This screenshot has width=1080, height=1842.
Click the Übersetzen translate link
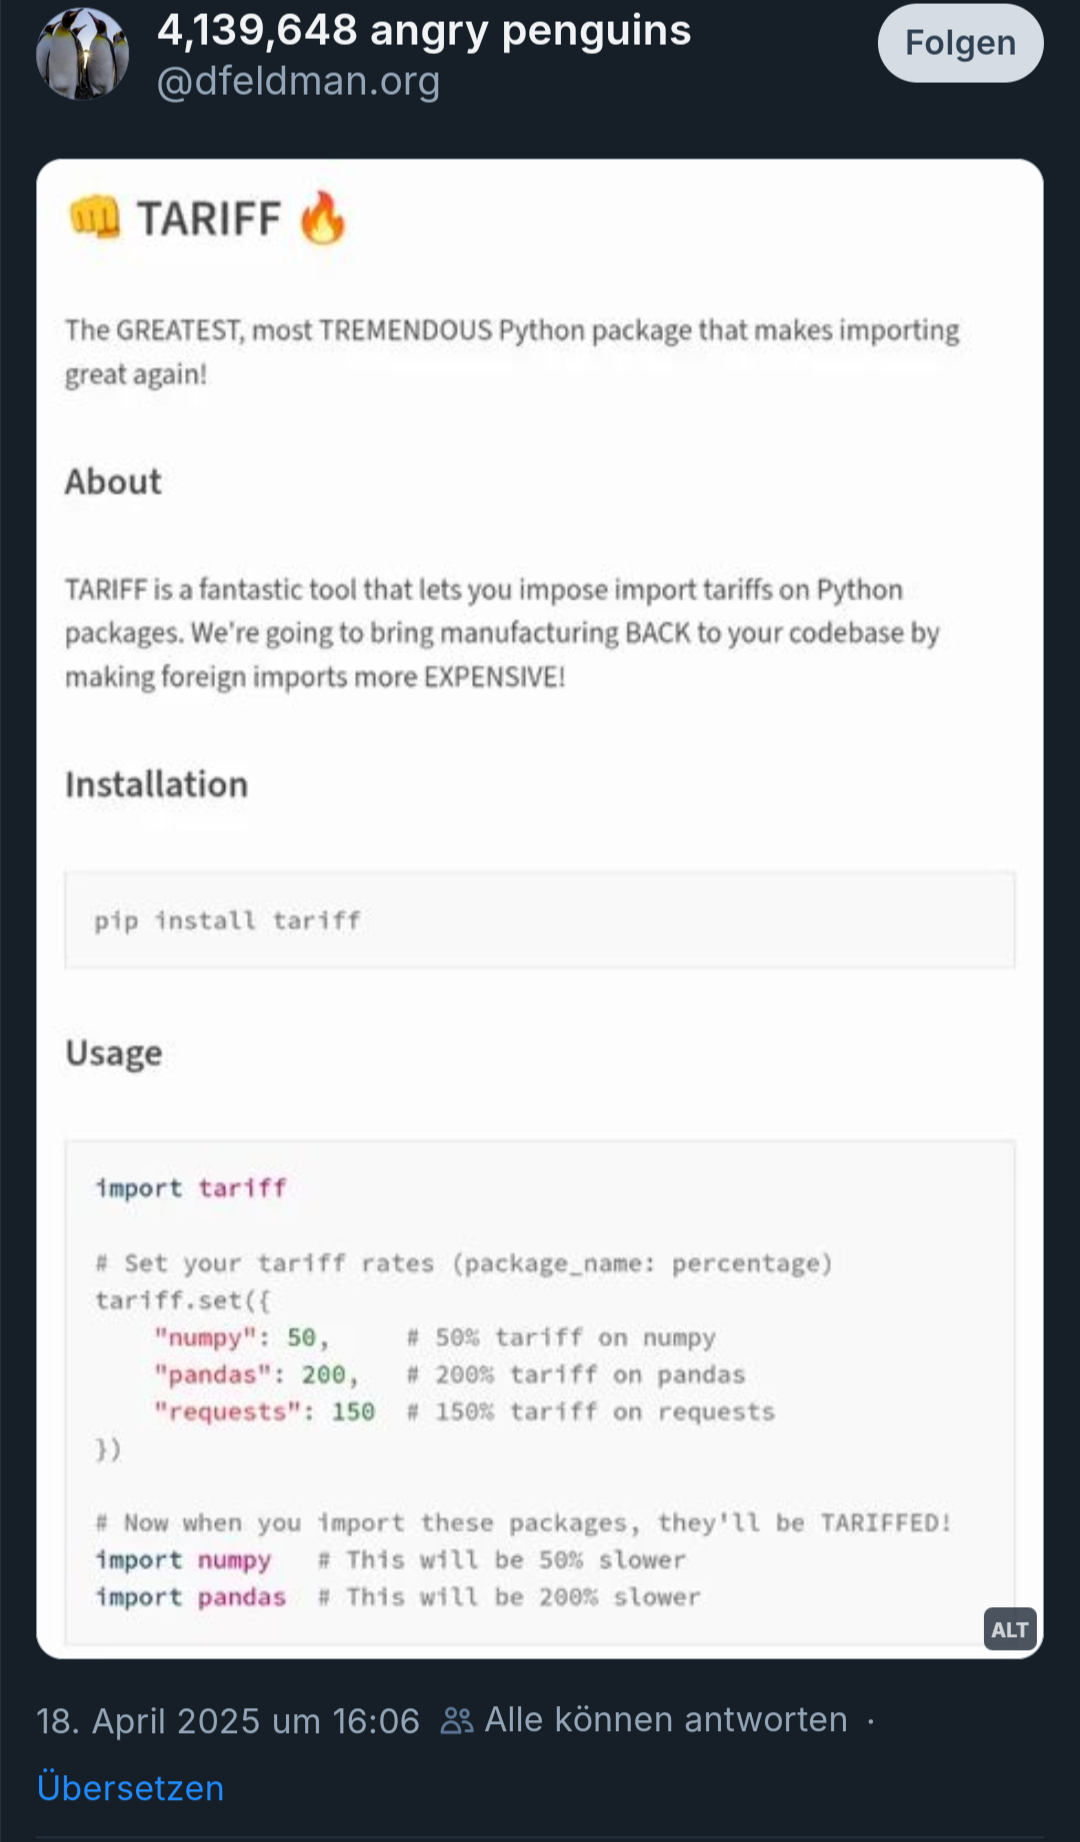130,1787
